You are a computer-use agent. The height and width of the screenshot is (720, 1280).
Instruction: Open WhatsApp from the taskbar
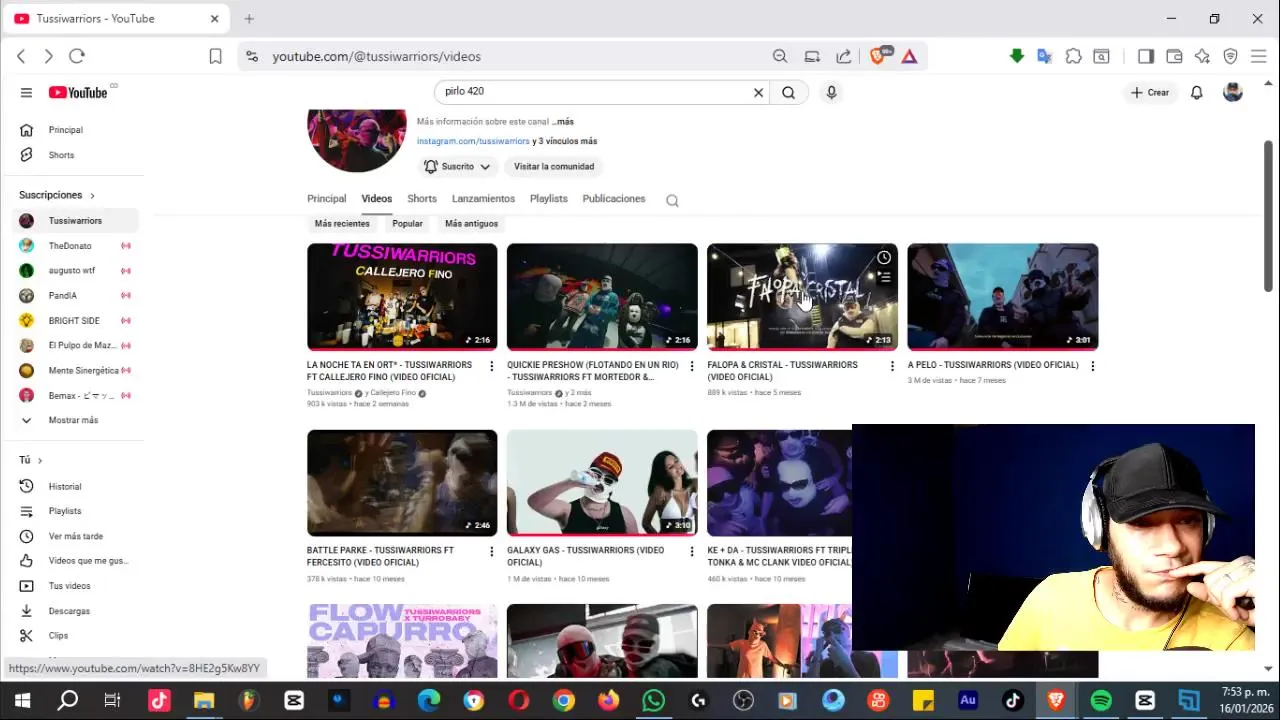point(653,700)
